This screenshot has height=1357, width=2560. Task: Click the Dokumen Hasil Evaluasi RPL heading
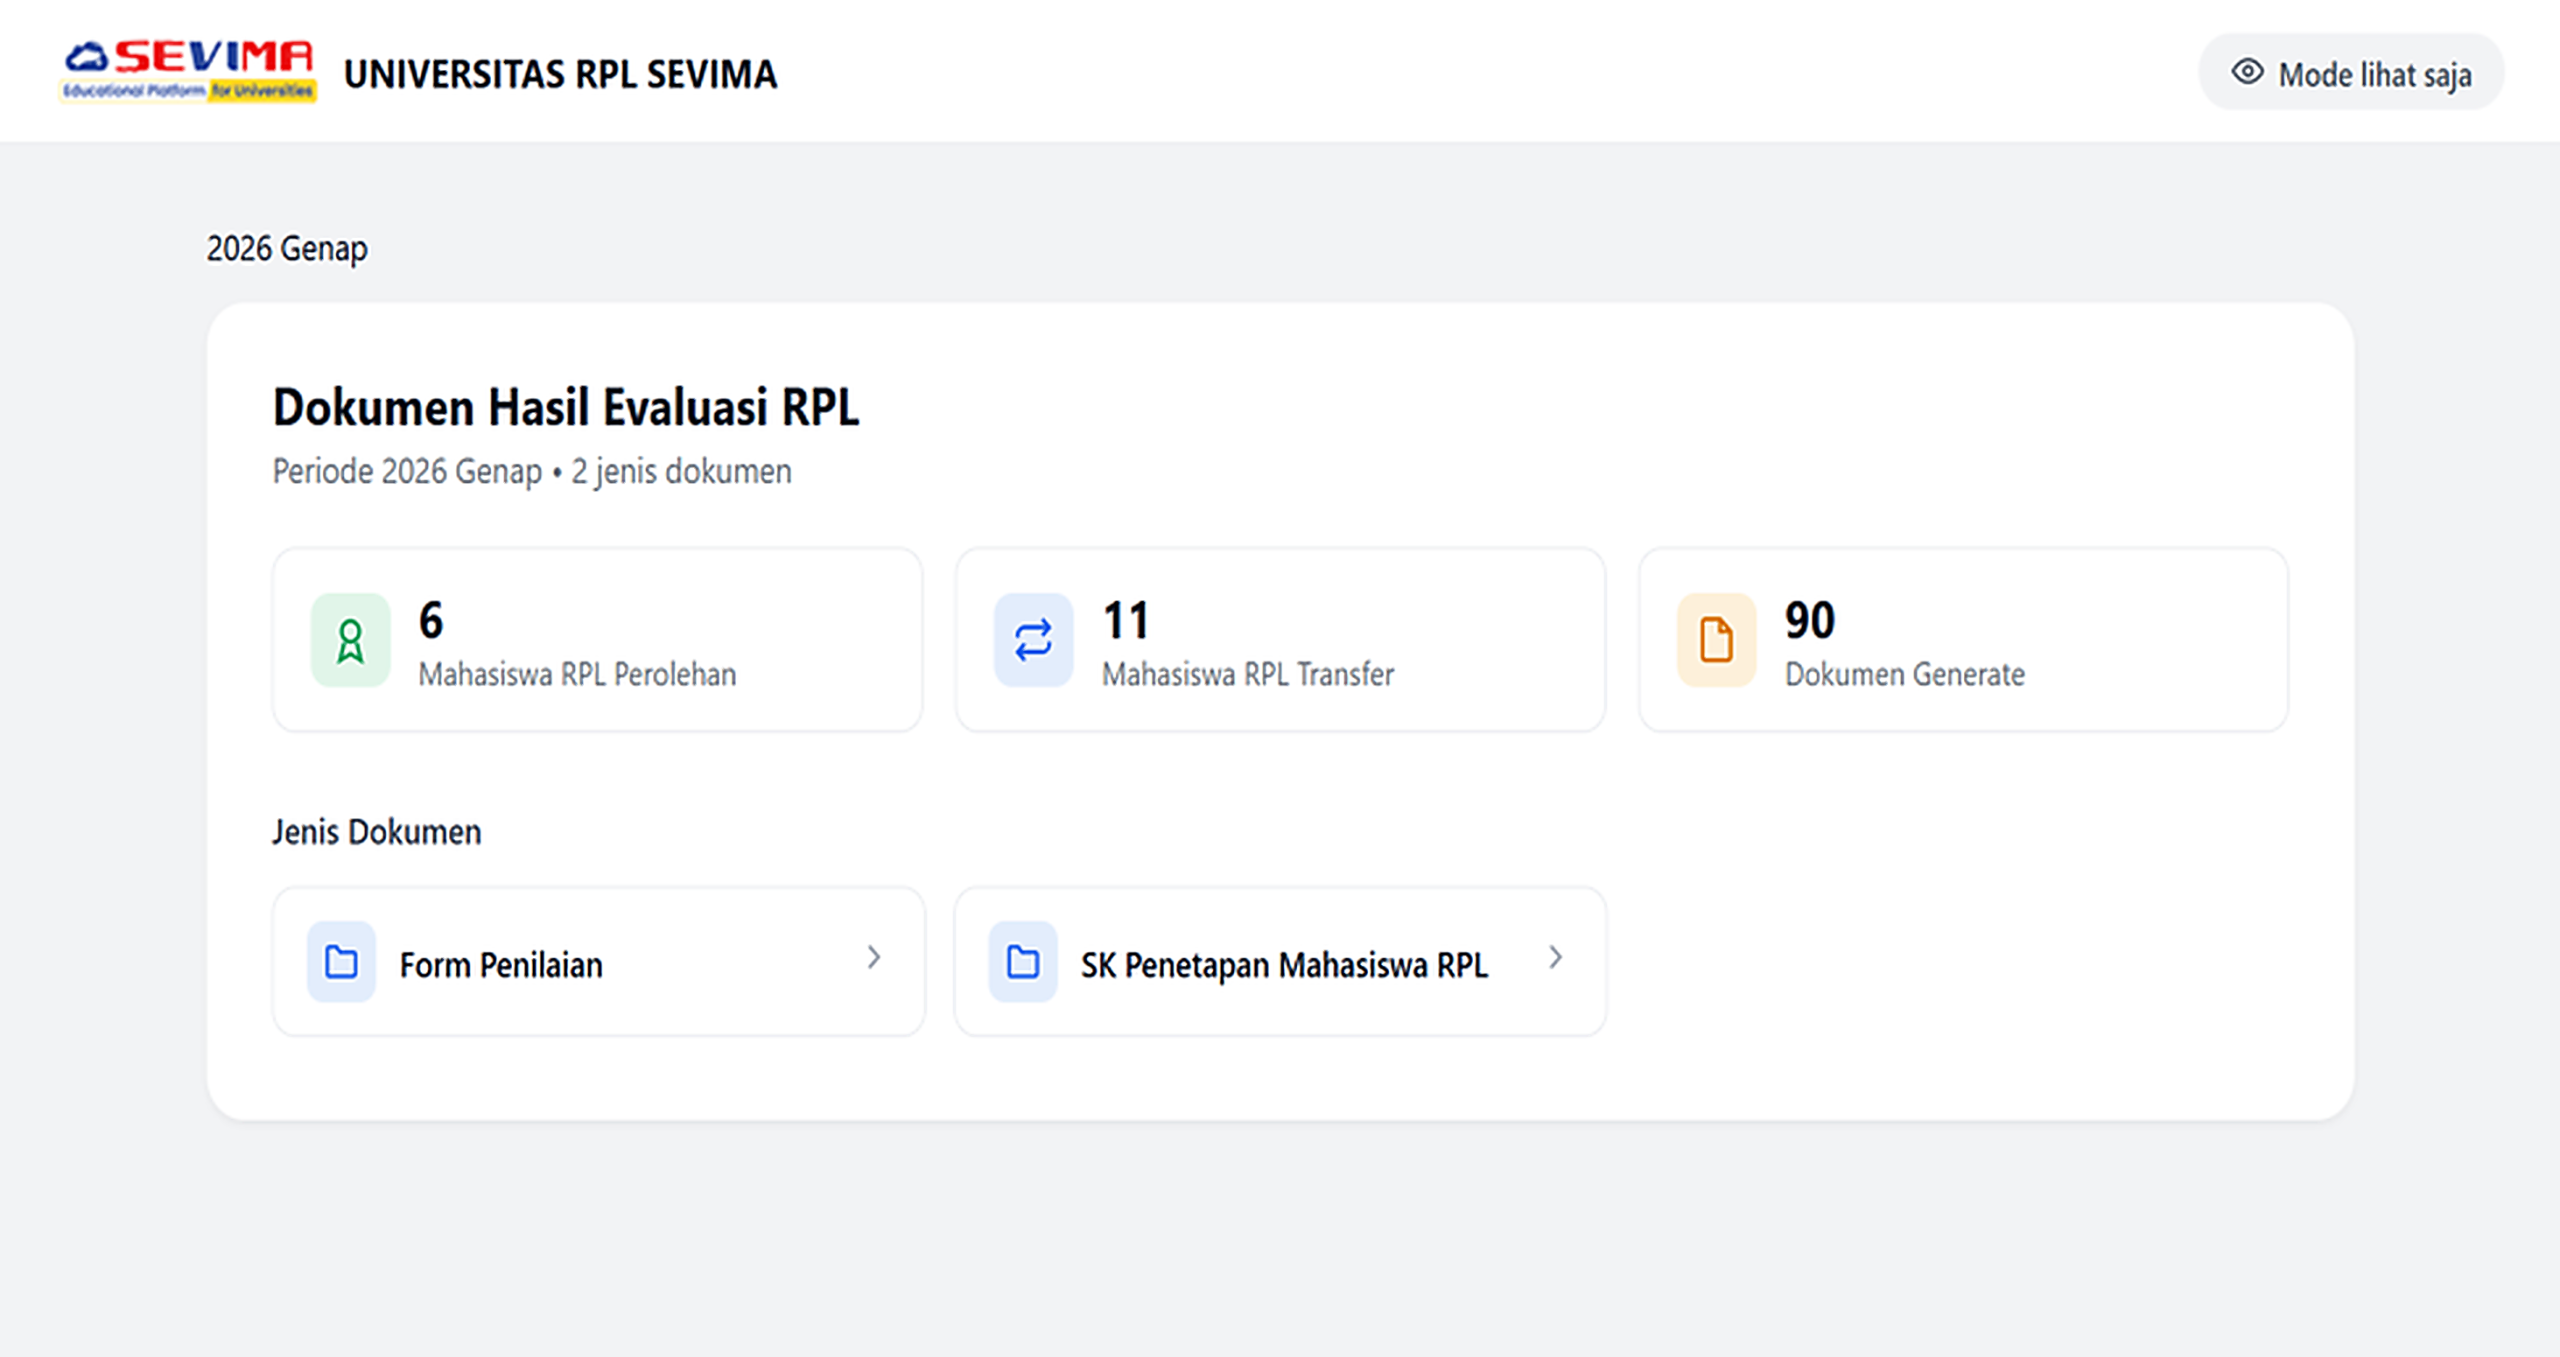(x=566, y=407)
